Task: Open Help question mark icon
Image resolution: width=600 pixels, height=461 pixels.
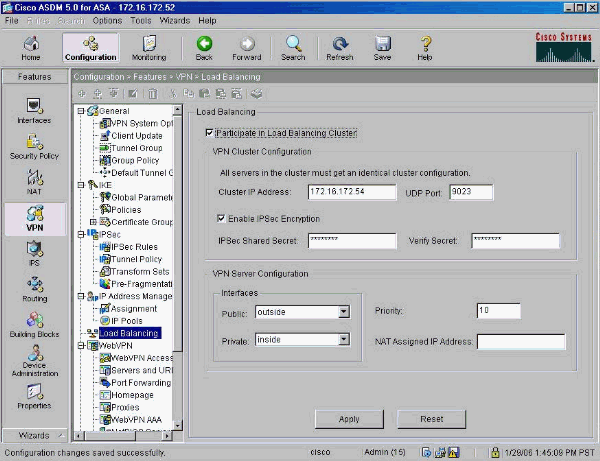Action: pyautogui.click(x=425, y=48)
